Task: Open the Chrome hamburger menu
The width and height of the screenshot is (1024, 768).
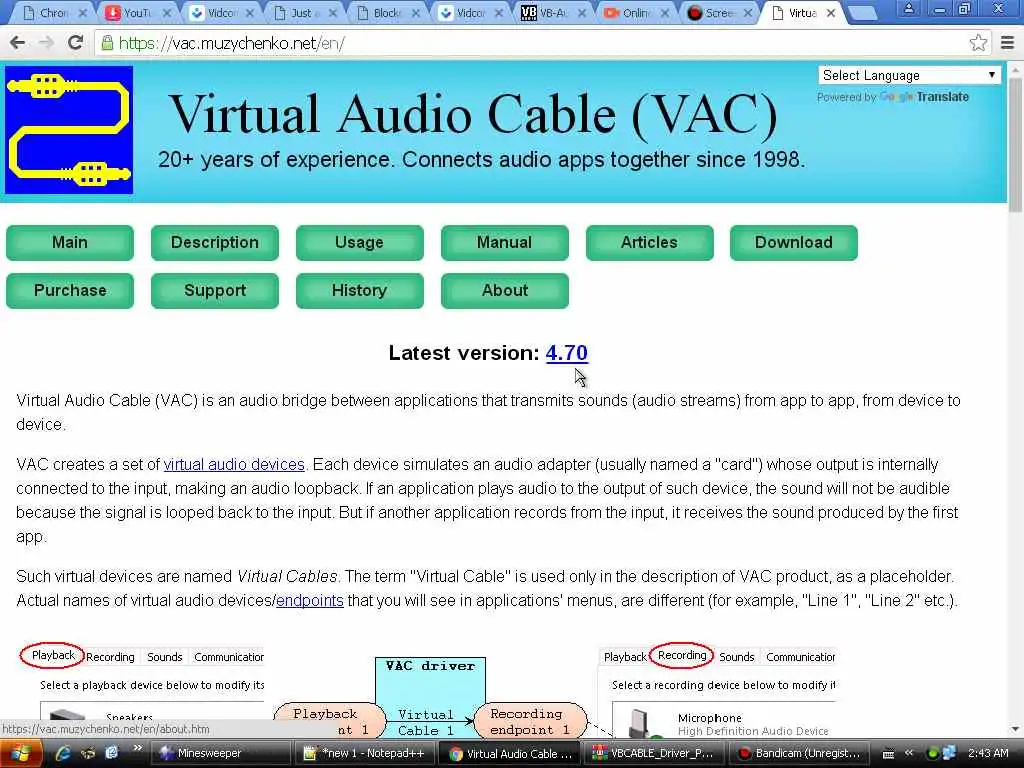Action: 1007,43
